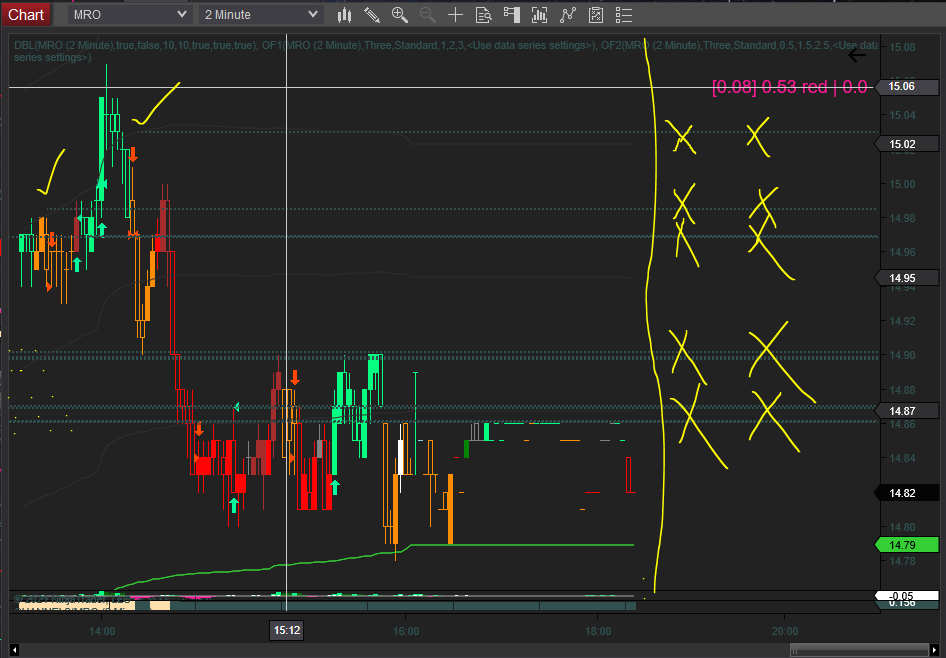
Task: Click the 20:00 time axis label
Action: [784, 631]
